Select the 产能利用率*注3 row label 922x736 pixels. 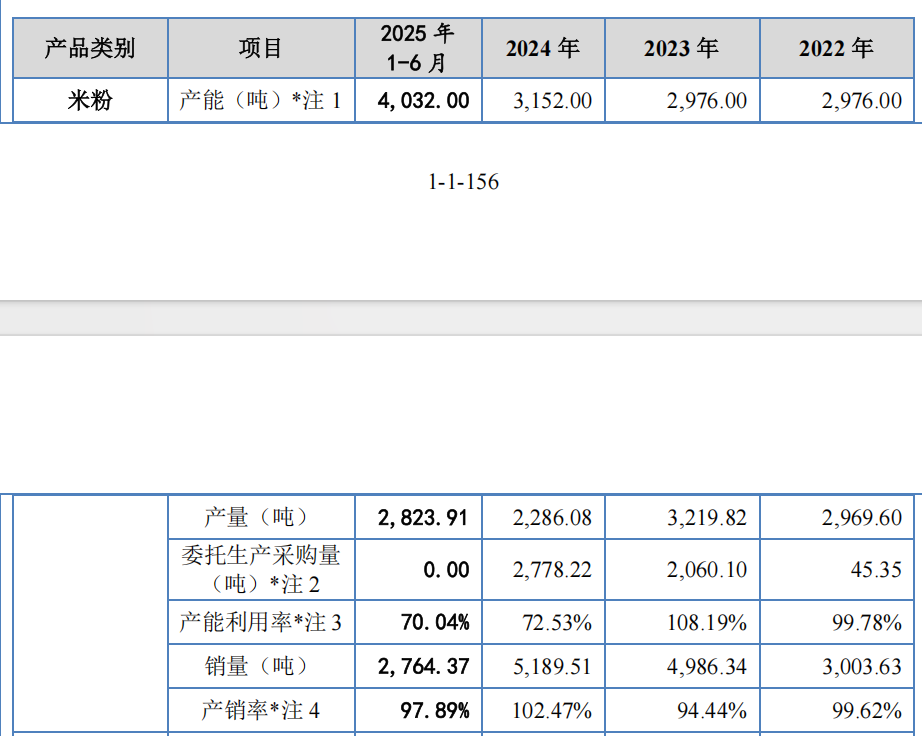261,622
